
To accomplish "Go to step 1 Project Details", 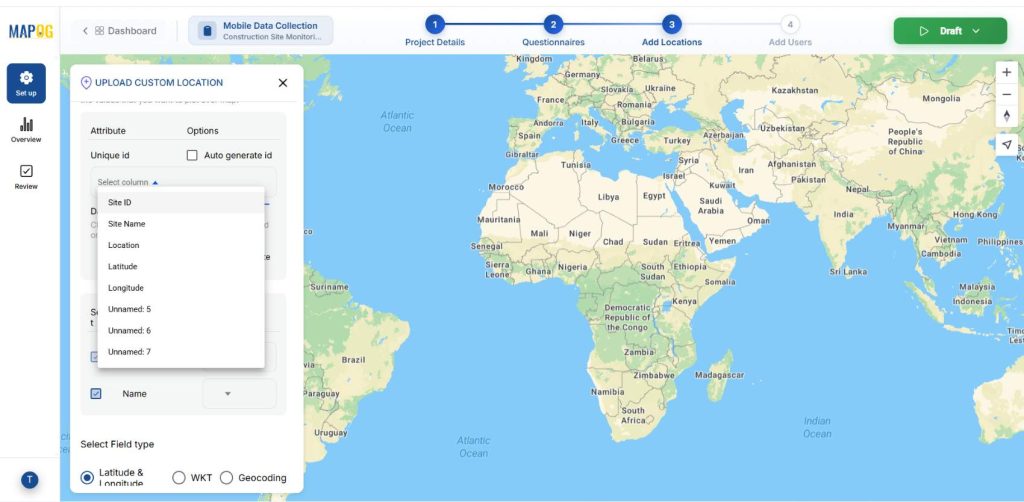I will coord(435,25).
